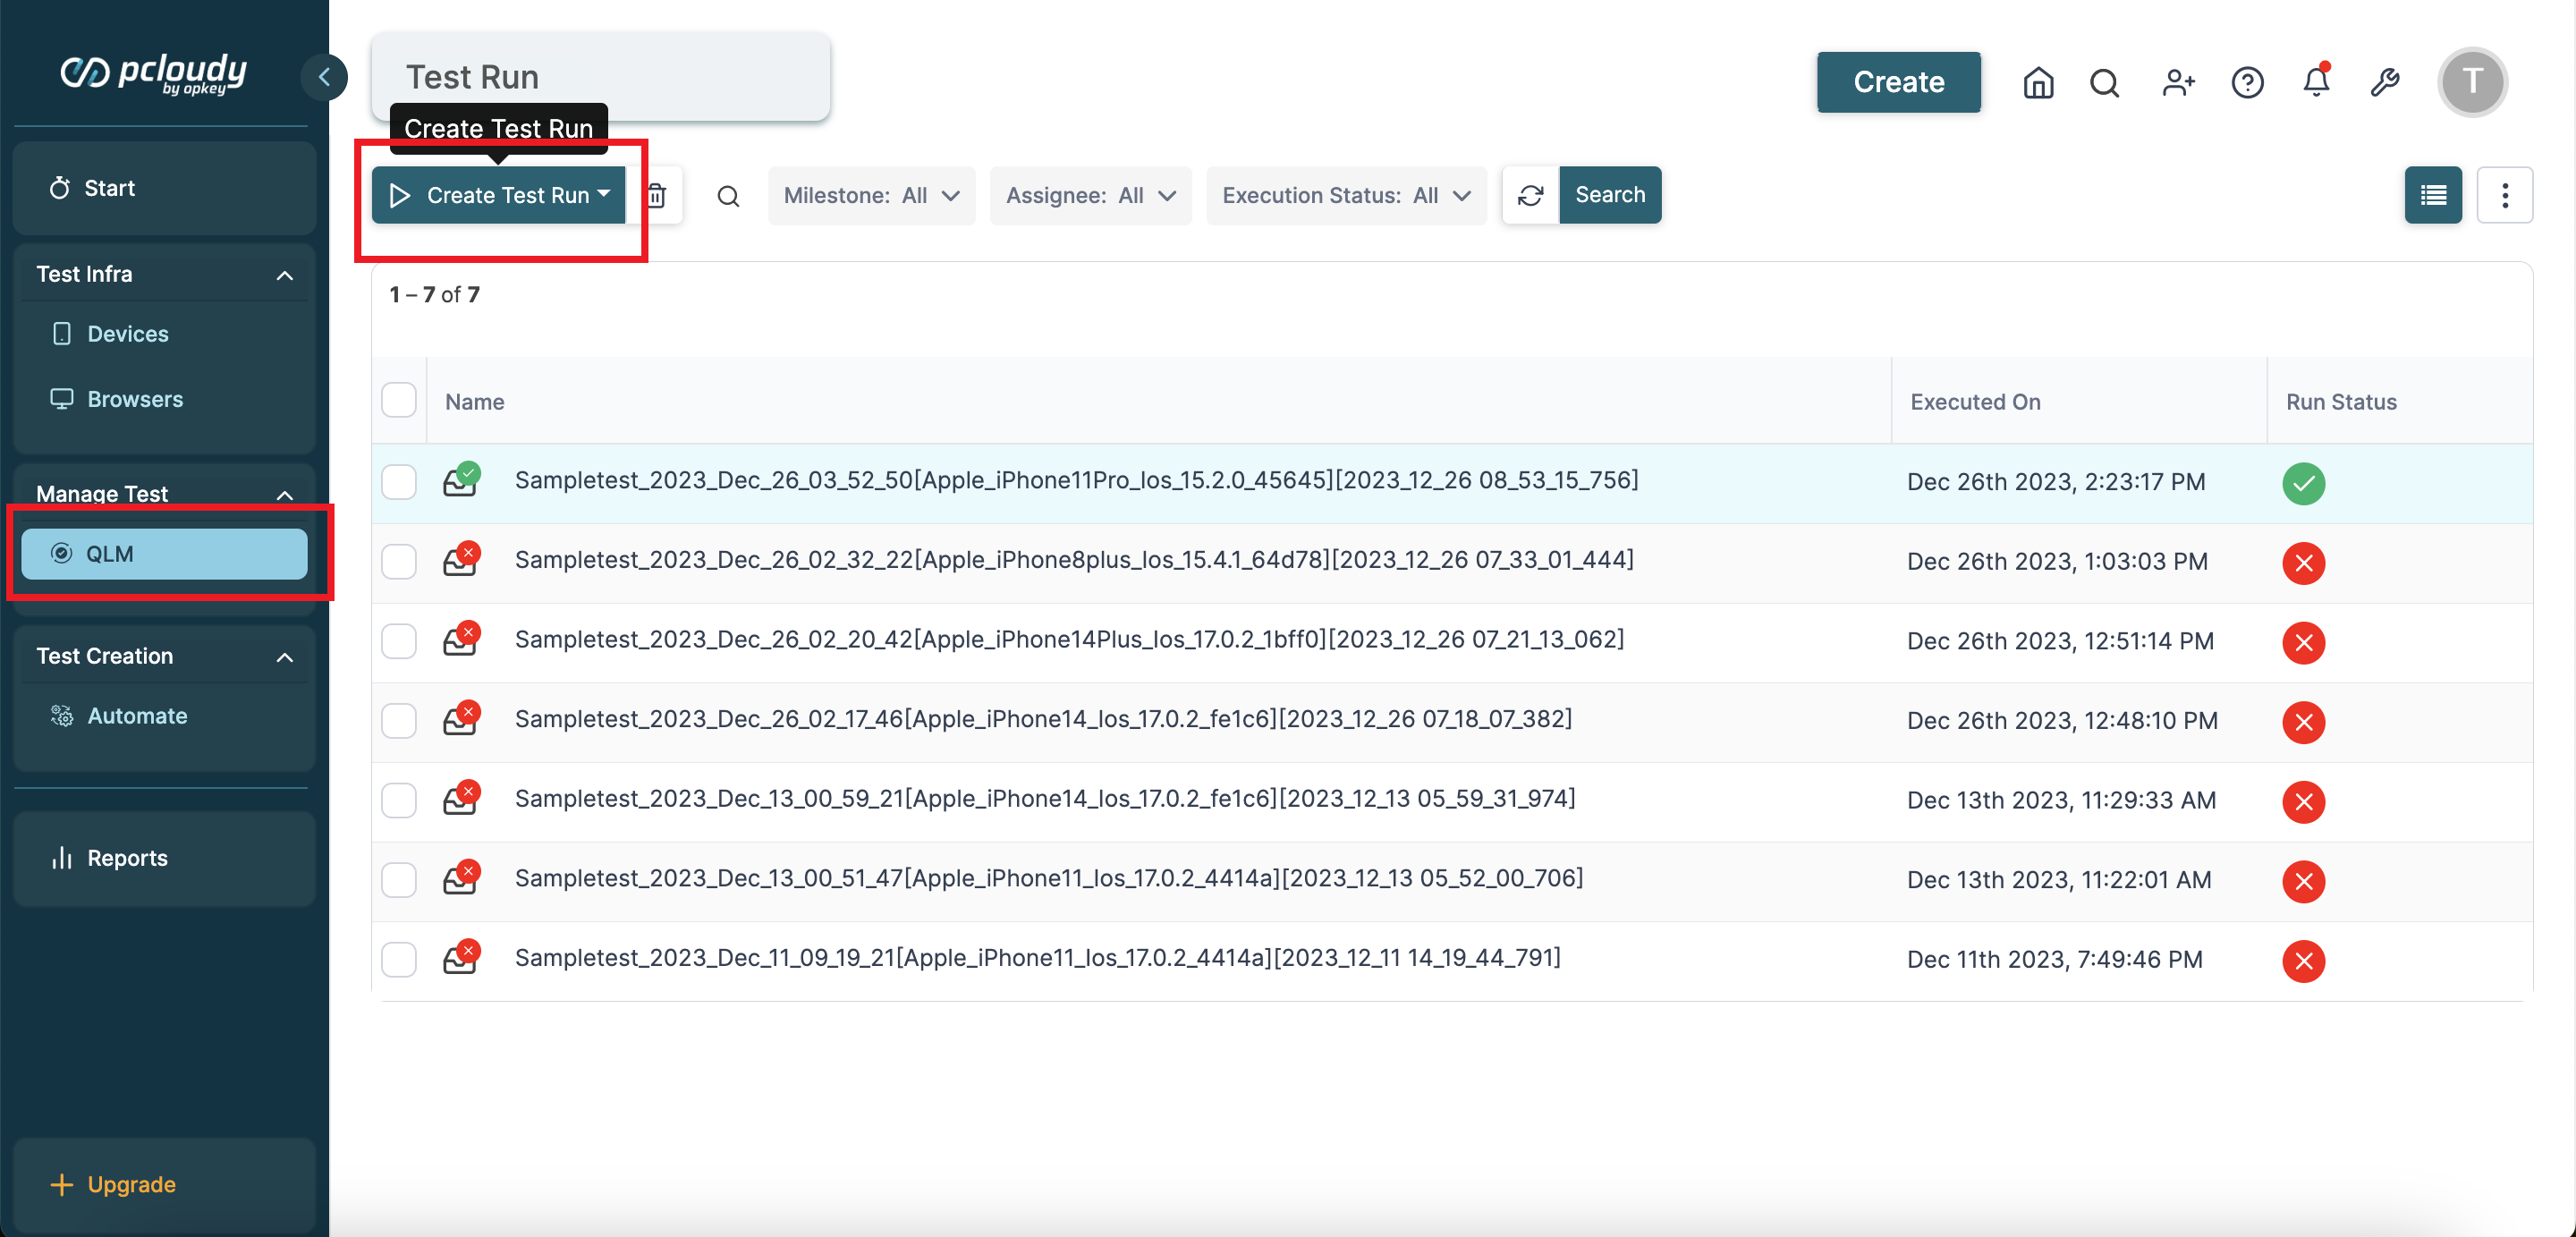Image resolution: width=2576 pixels, height=1237 pixels.
Task: Open the Sampletest_2023_Dec_13_00_51_47 iPhone11 run
Action: [1049, 879]
